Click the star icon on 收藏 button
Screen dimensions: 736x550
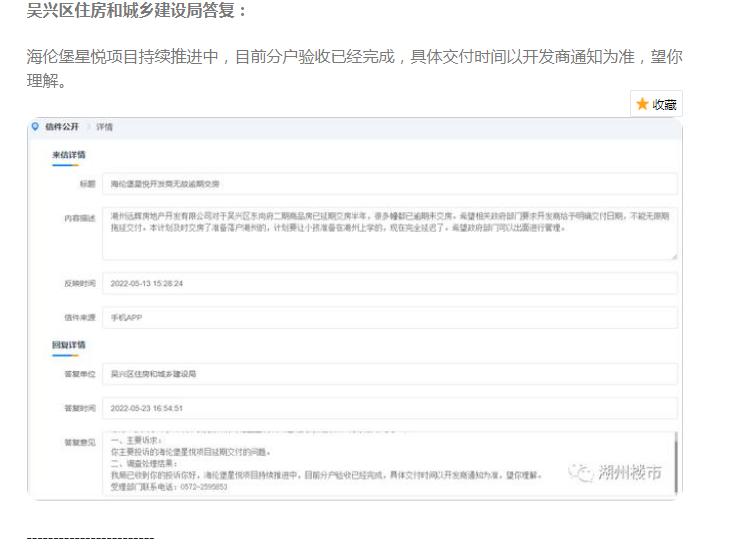click(642, 104)
